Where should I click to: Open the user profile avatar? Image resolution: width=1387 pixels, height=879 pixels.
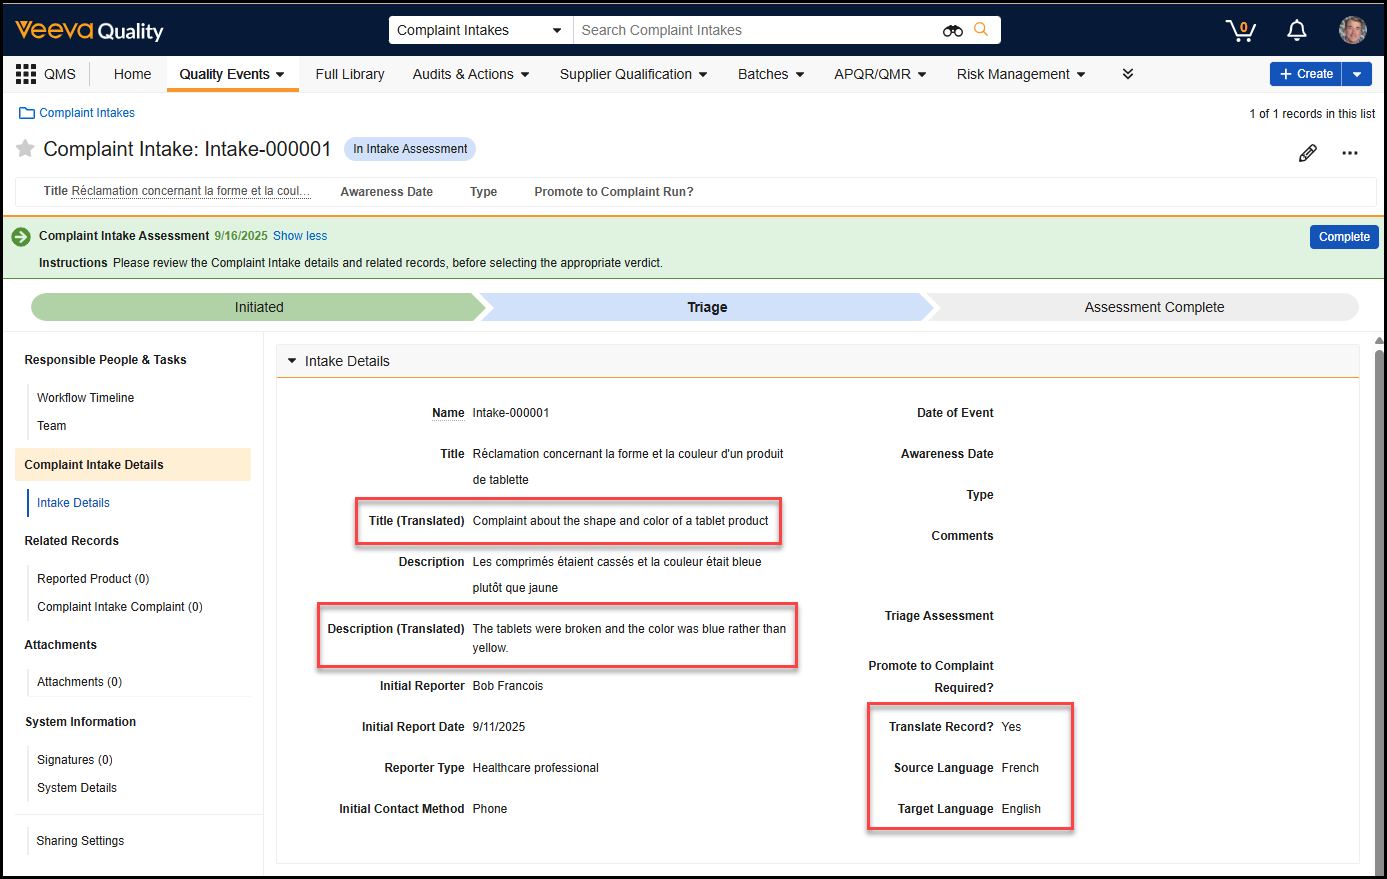(x=1352, y=30)
